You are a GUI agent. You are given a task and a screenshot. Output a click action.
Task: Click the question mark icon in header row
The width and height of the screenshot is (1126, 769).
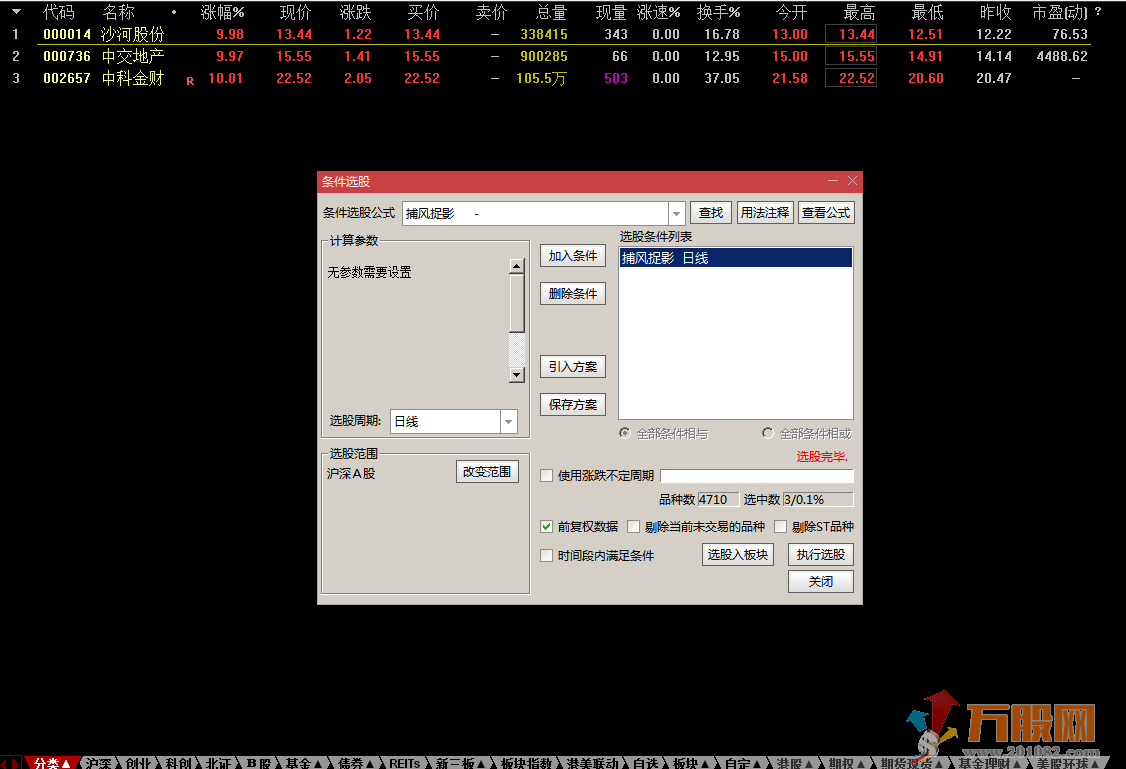click(1098, 13)
